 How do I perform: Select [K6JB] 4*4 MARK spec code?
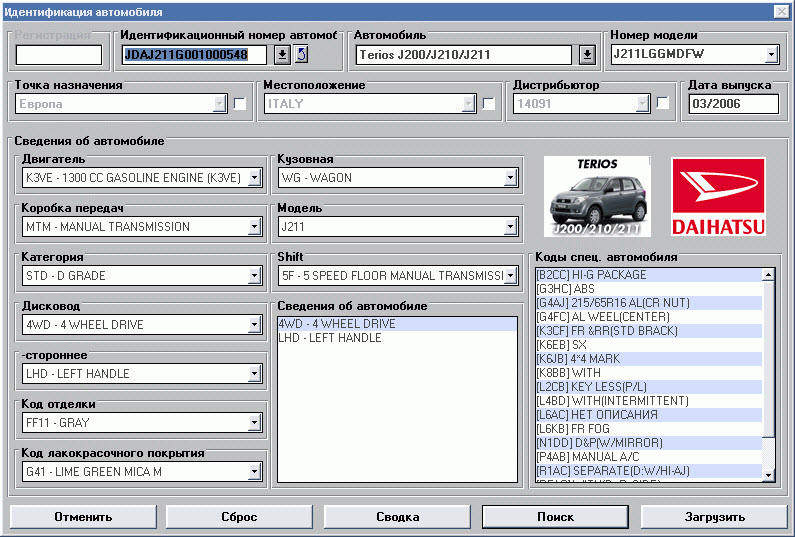[648, 359]
